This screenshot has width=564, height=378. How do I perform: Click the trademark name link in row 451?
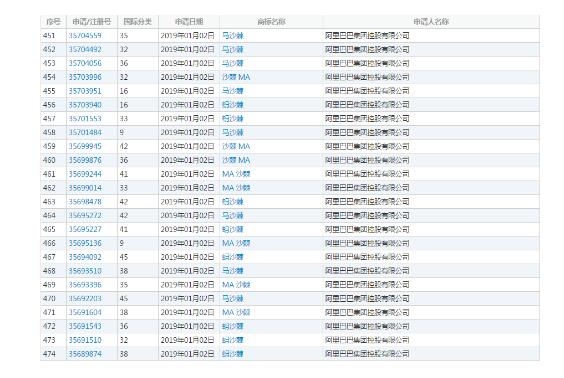tap(232, 36)
